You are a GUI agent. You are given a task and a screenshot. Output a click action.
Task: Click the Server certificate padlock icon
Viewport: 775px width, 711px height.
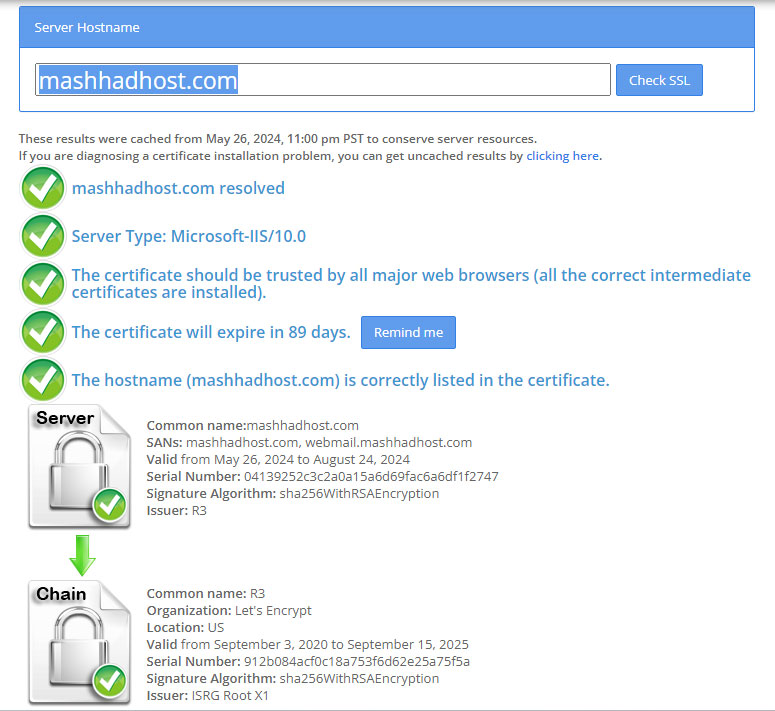pyautogui.click(x=79, y=467)
